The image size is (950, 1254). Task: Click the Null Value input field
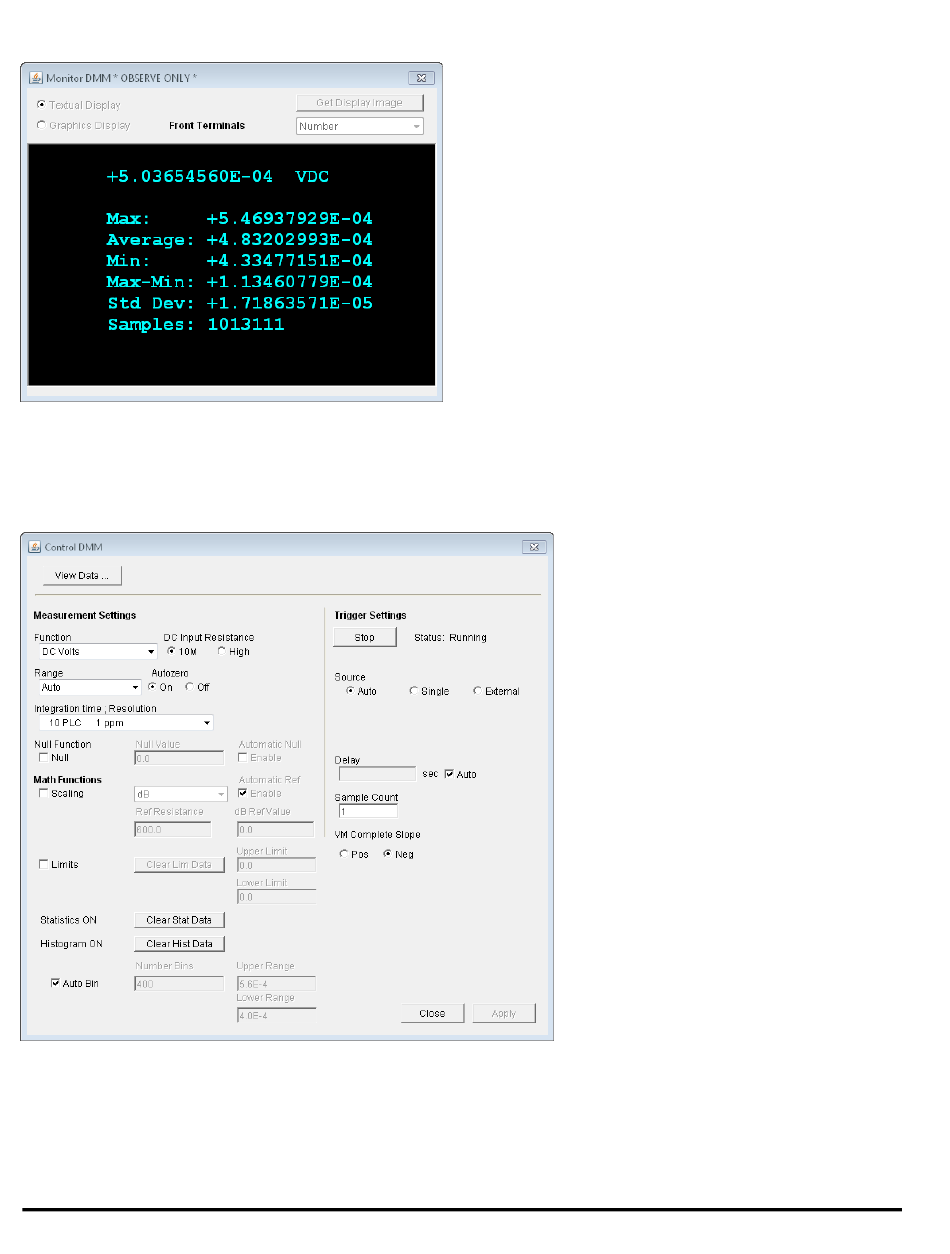[x=178, y=758]
